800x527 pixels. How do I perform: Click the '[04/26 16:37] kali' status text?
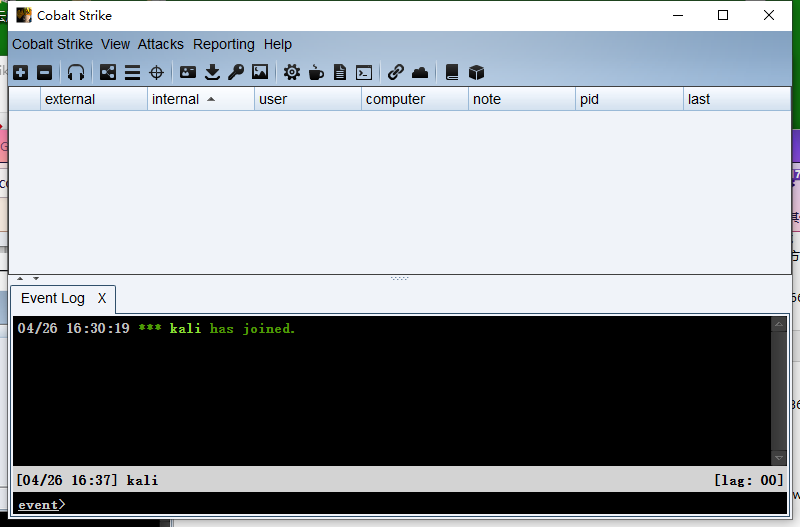(x=87, y=480)
